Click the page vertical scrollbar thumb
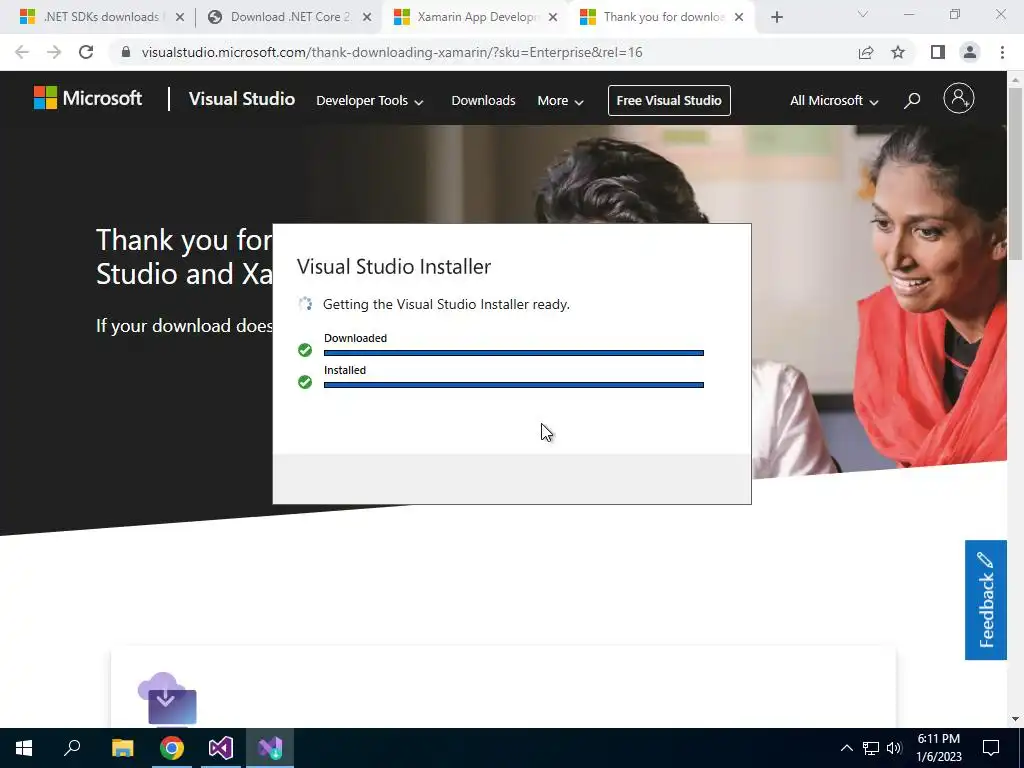The width and height of the screenshot is (1024, 768). pos(1016,174)
